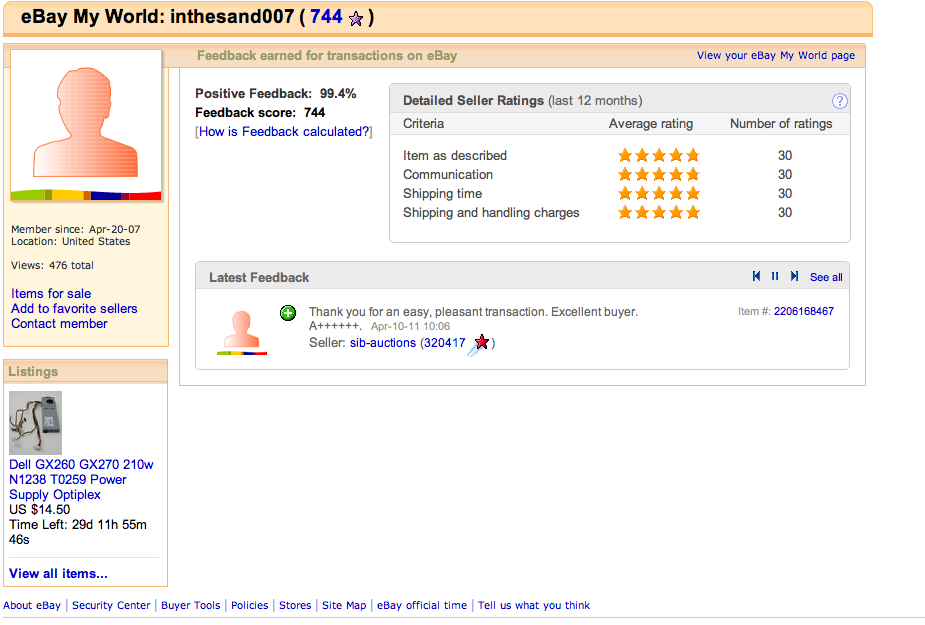925x625 pixels.
Task: Open eBay official time footer link
Action: (422, 606)
